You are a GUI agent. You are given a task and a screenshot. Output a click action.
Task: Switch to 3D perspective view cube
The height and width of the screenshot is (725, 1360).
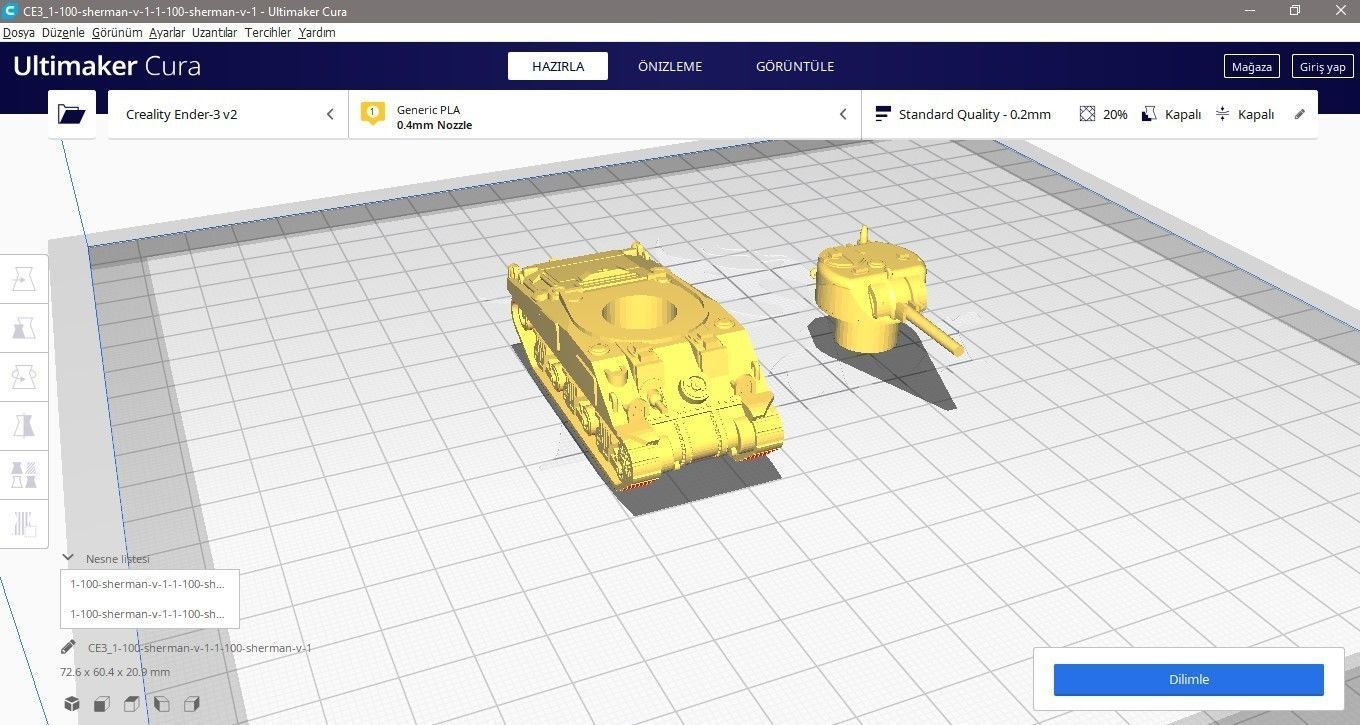coord(72,704)
